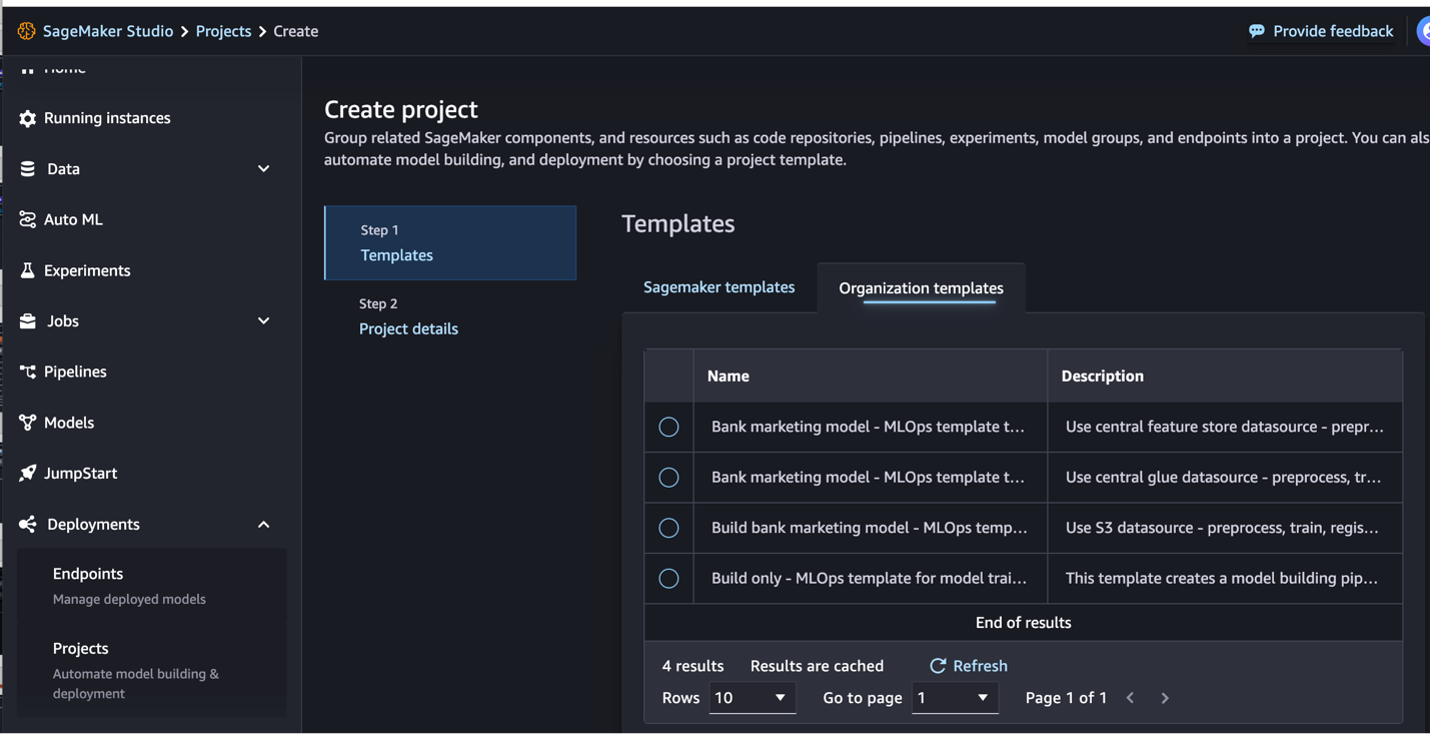The height and width of the screenshot is (736, 1430).
Task: Click the Auto ML icon
Action: pyautogui.click(x=27, y=220)
